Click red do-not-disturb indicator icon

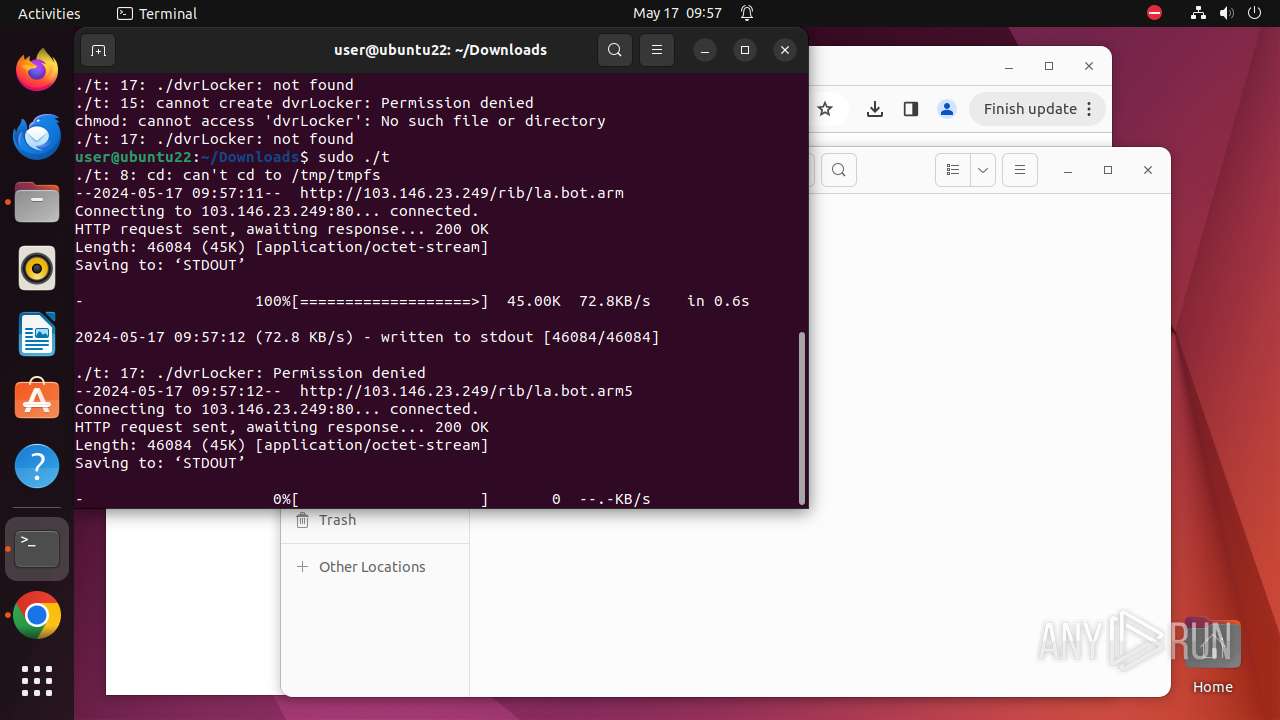(x=1155, y=13)
